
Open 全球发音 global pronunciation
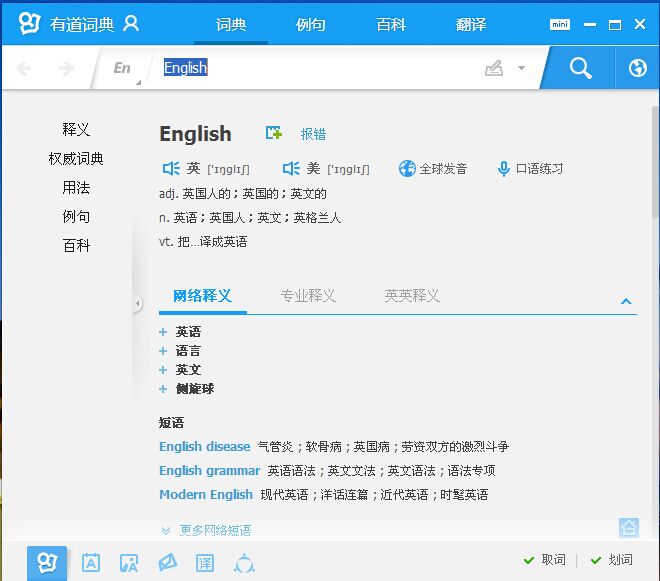[x=433, y=169]
